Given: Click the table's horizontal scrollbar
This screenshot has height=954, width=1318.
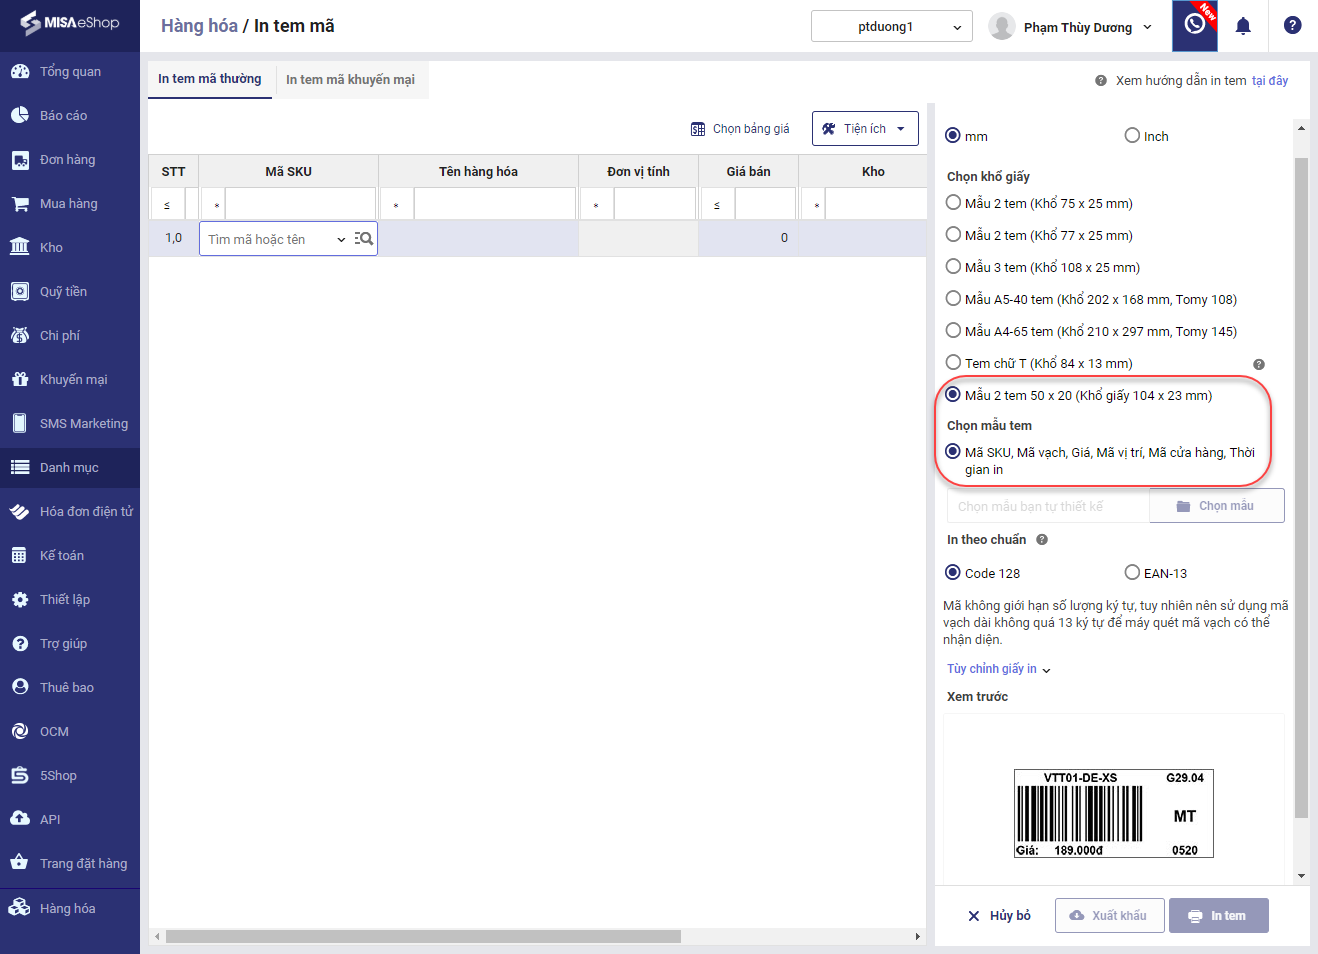Looking at the screenshot, I should (423, 937).
